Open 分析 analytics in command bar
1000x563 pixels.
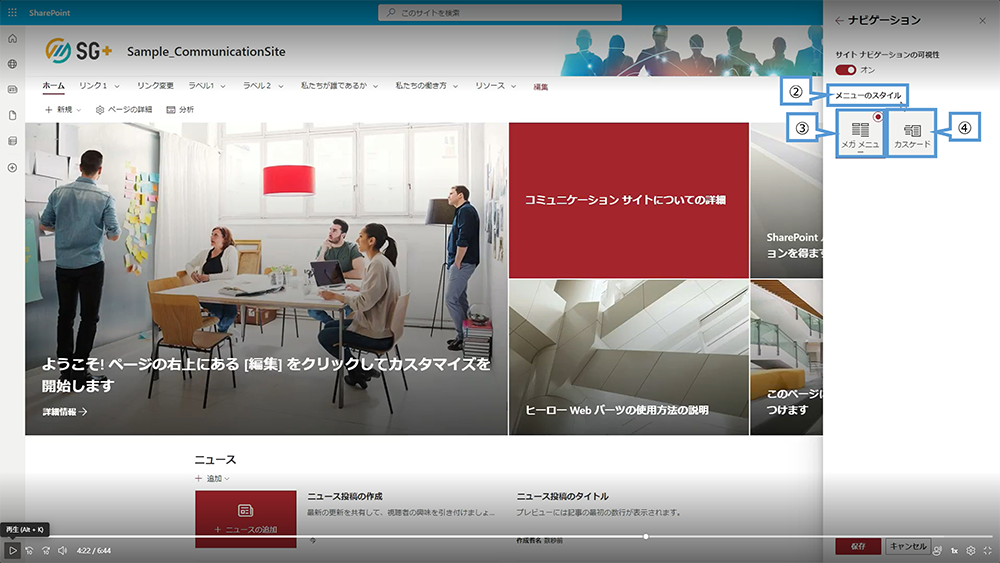(x=180, y=110)
